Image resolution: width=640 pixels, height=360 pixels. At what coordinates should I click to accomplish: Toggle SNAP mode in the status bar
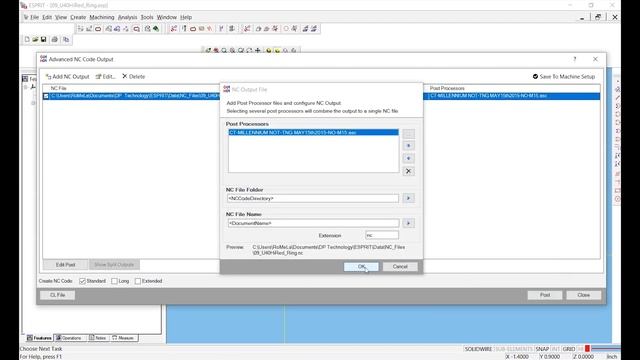pyautogui.click(x=542, y=349)
